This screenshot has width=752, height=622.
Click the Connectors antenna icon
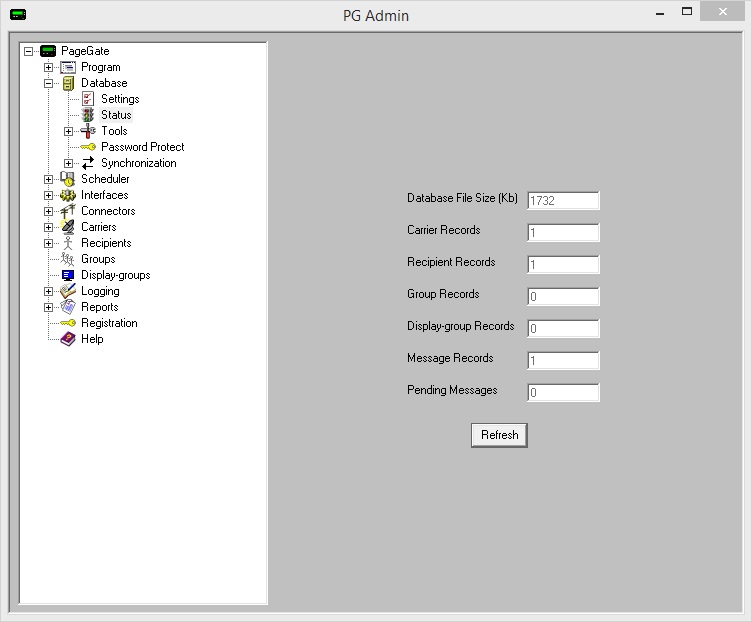click(x=68, y=211)
